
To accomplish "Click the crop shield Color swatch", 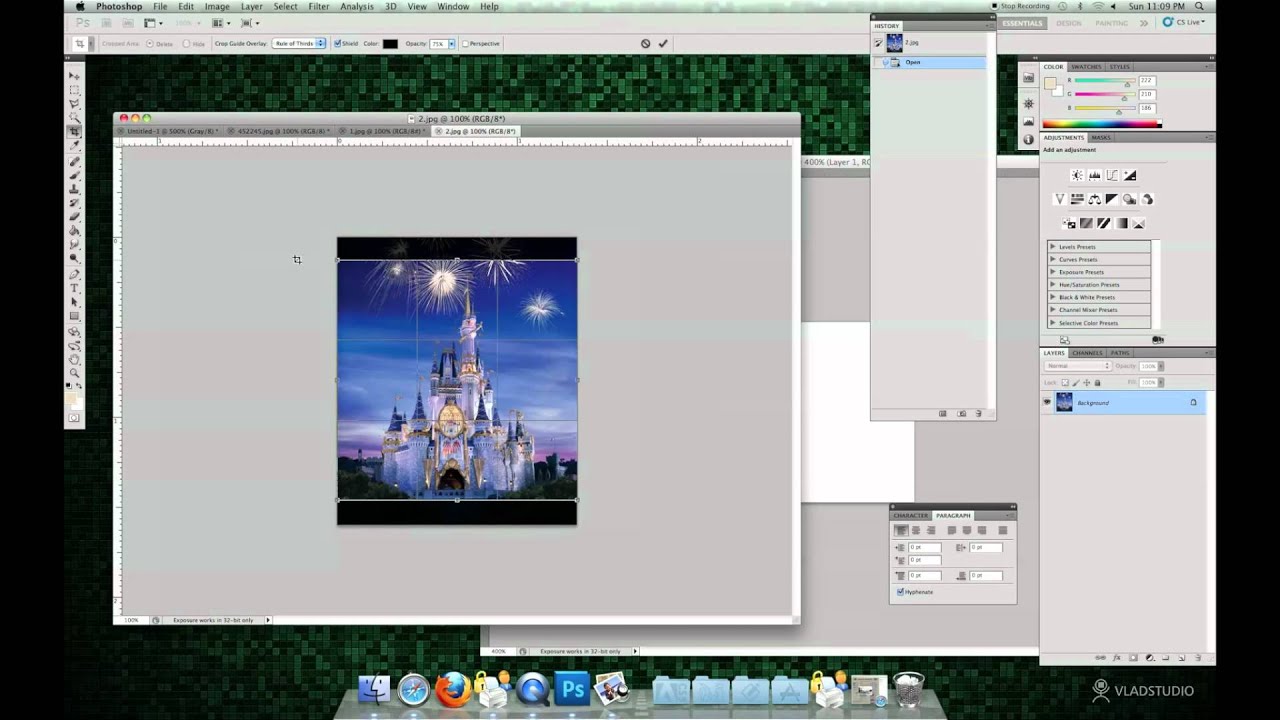I will (x=390, y=43).
